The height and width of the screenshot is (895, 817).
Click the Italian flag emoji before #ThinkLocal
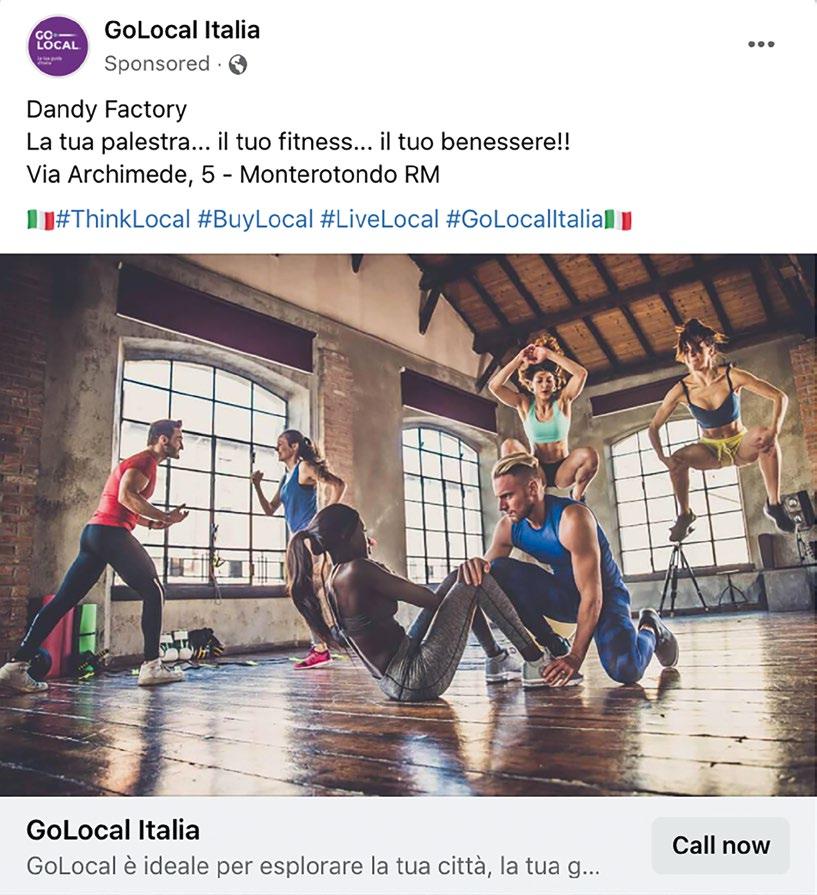coord(41,220)
